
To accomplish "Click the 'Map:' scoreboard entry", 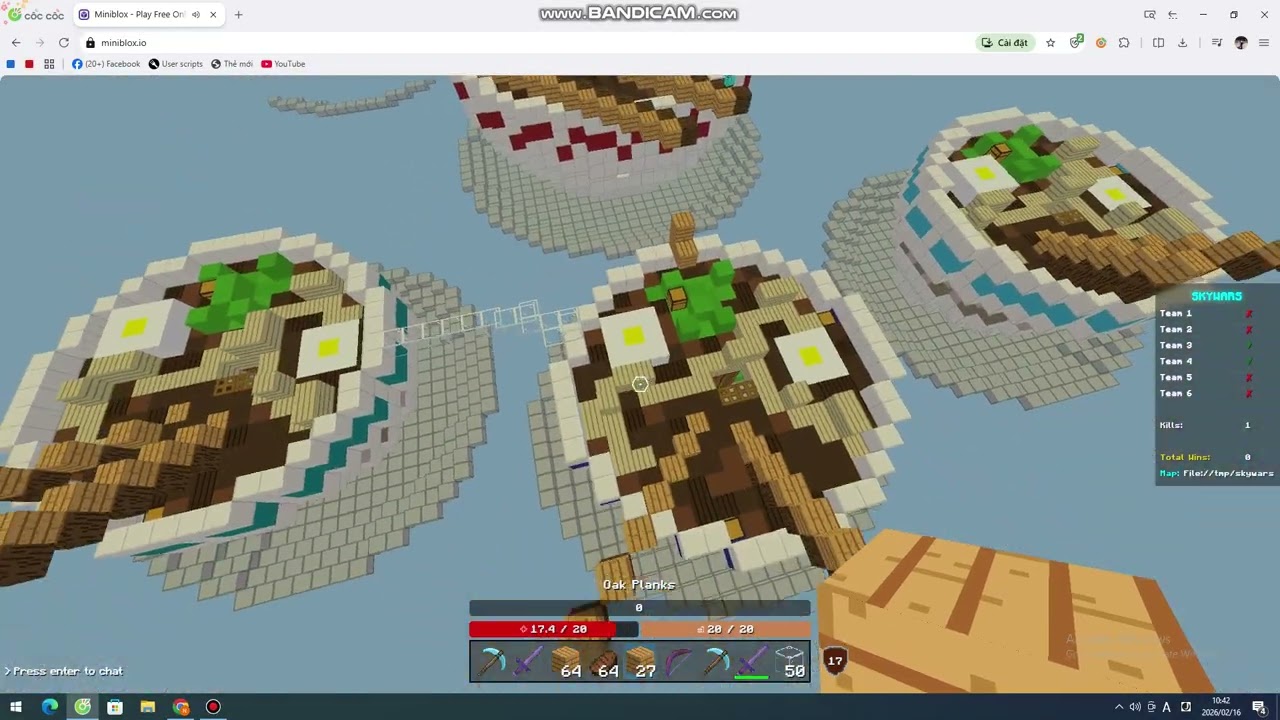I will pyautogui.click(x=1217, y=473).
